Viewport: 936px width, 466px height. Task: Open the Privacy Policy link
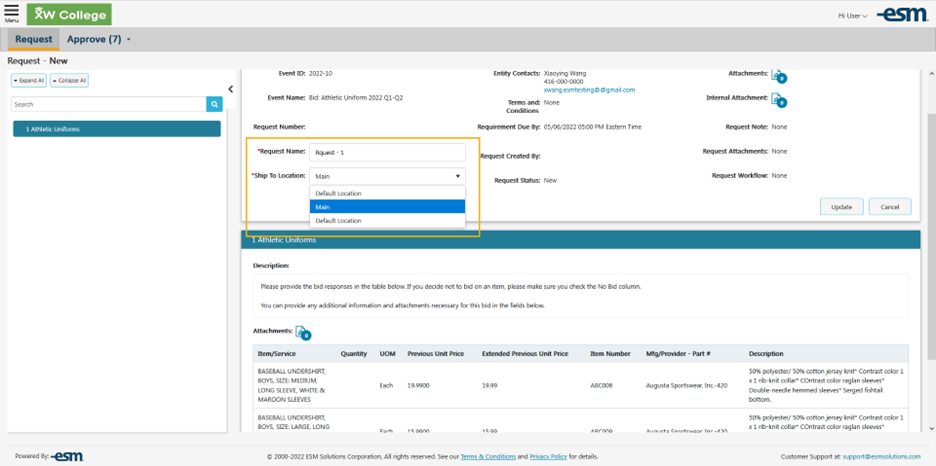click(548, 456)
